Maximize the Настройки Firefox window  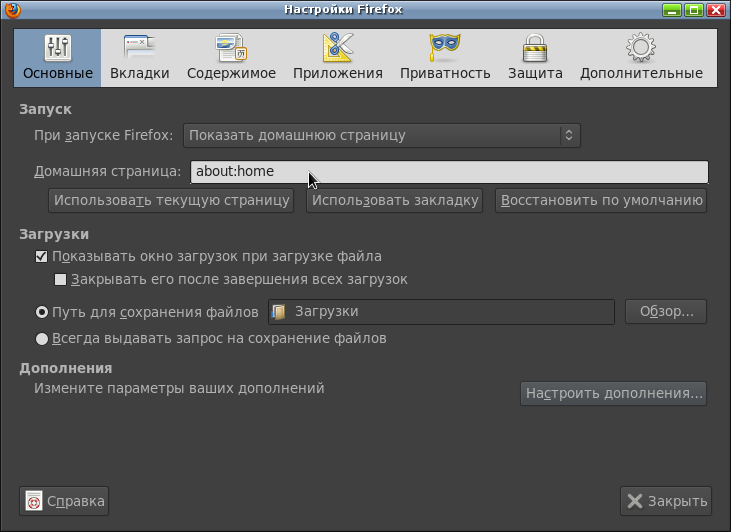[694, 10]
